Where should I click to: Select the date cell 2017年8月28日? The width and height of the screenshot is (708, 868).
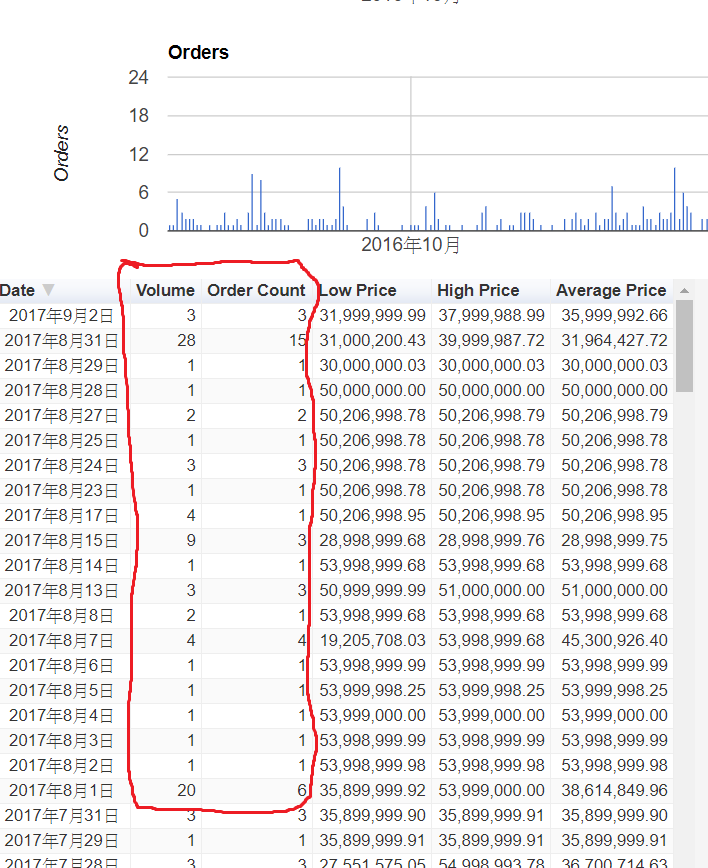point(61,390)
